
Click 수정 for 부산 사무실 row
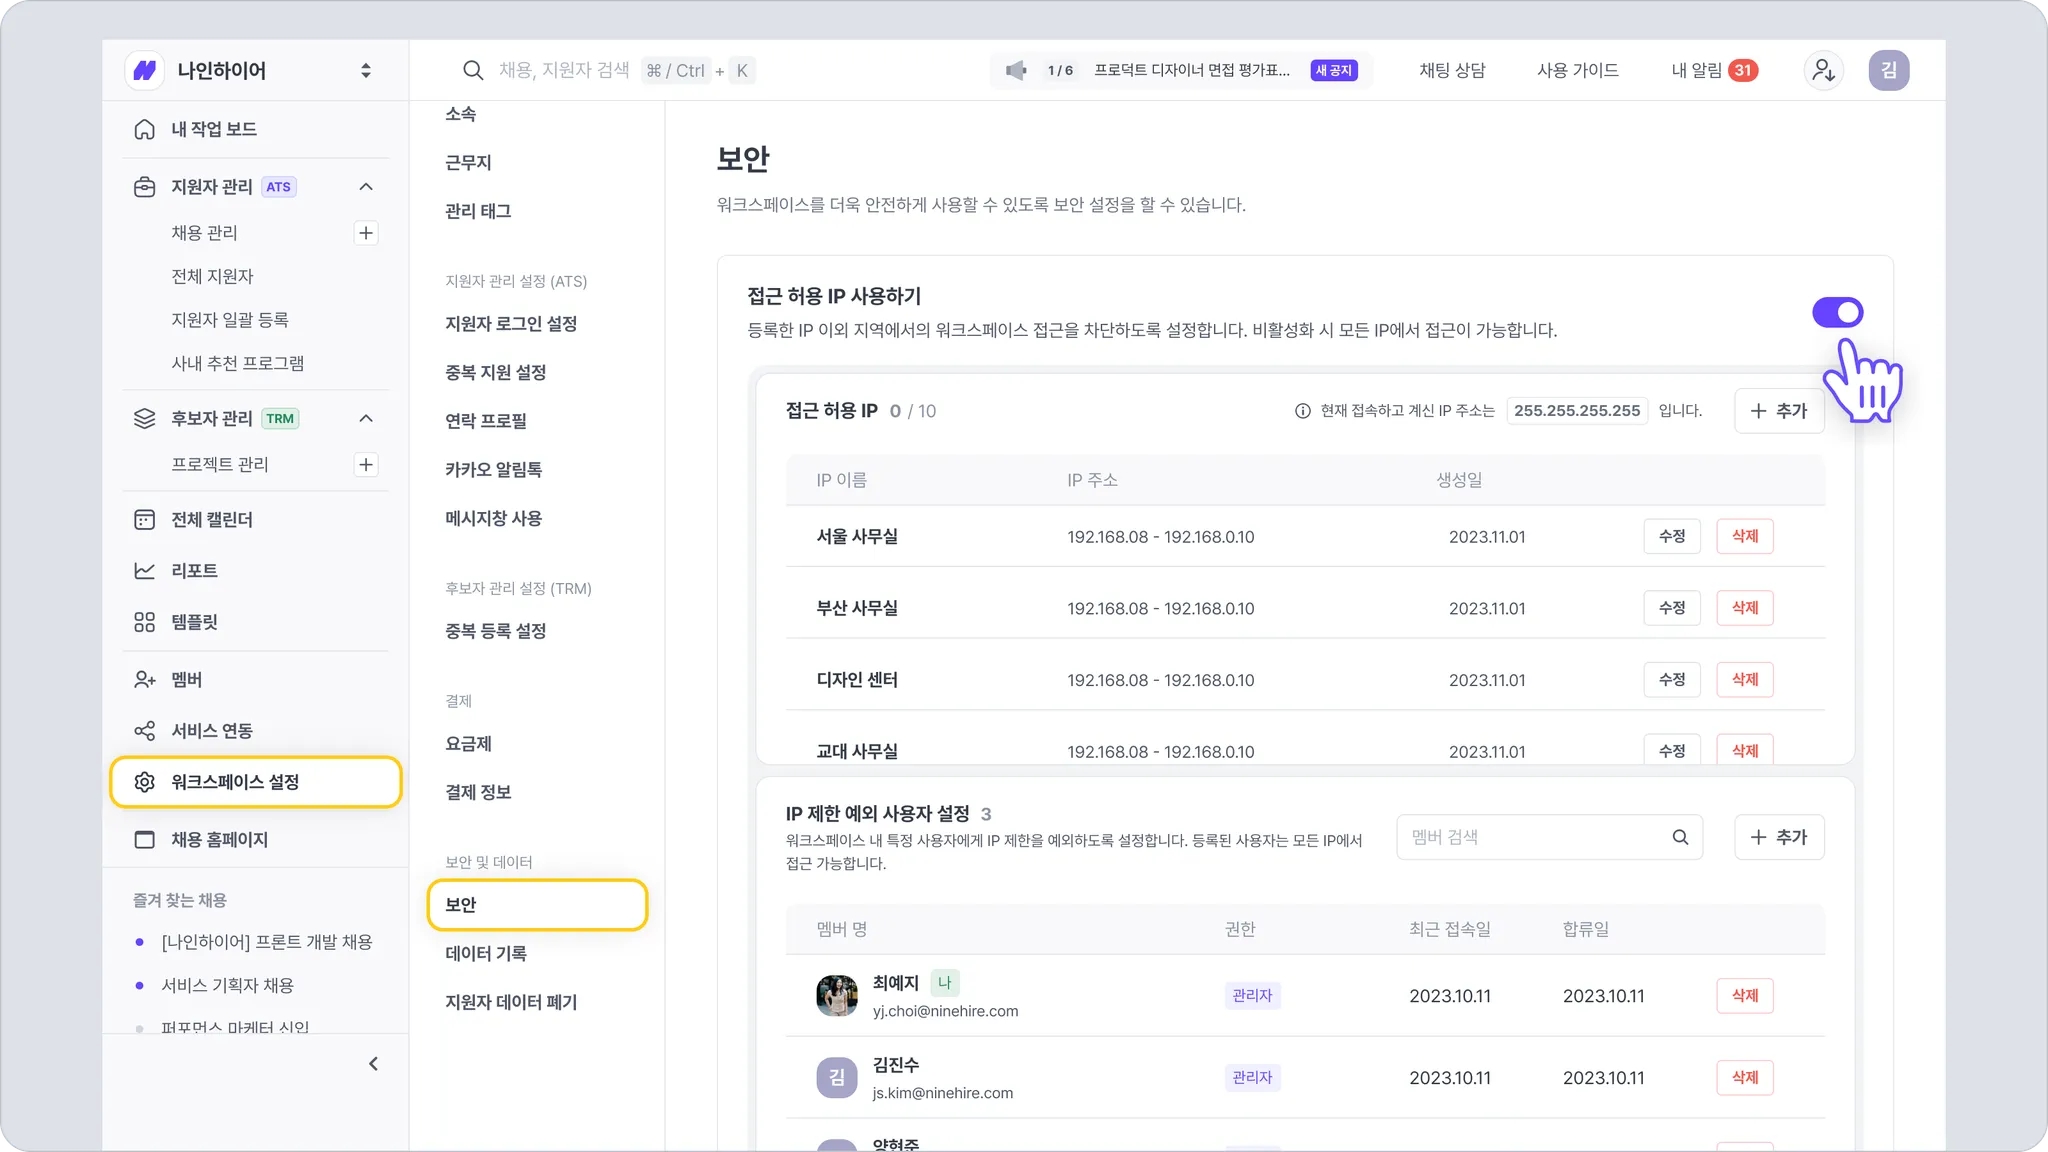(1671, 608)
